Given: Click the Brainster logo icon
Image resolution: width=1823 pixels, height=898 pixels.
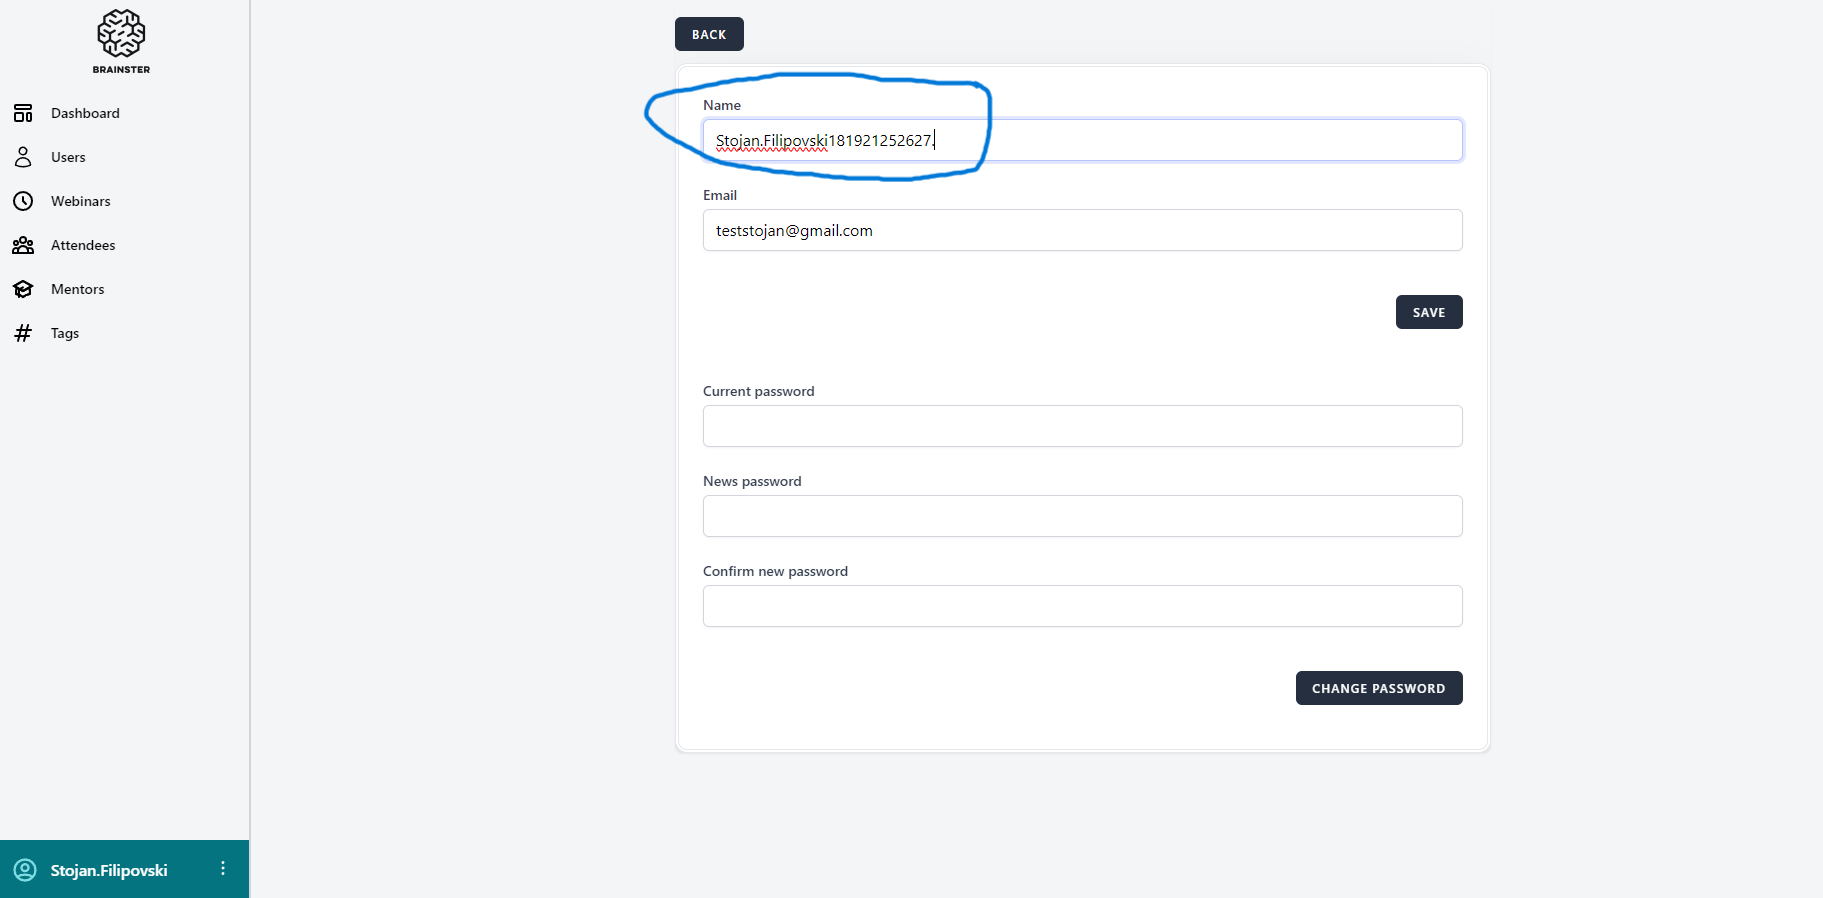Looking at the screenshot, I should coord(121,34).
